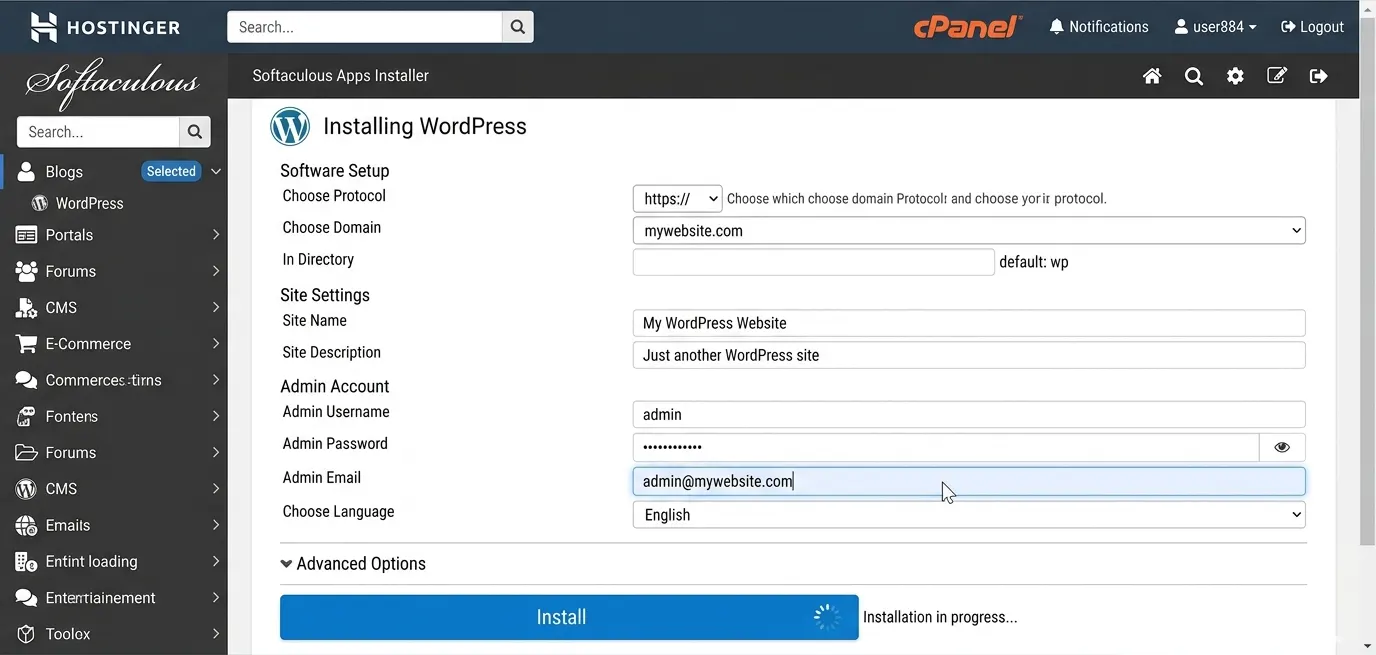Image resolution: width=1376 pixels, height=655 pixels.
Task: Click the 'default: wp' hint text
Action: click(1034, 262)
